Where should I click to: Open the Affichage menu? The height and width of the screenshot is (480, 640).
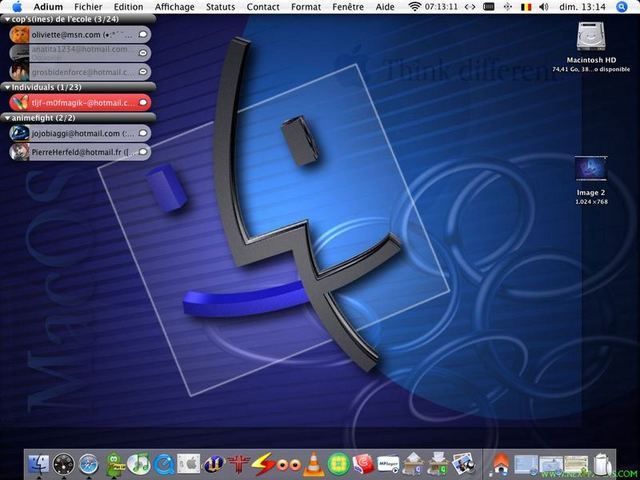175,7
